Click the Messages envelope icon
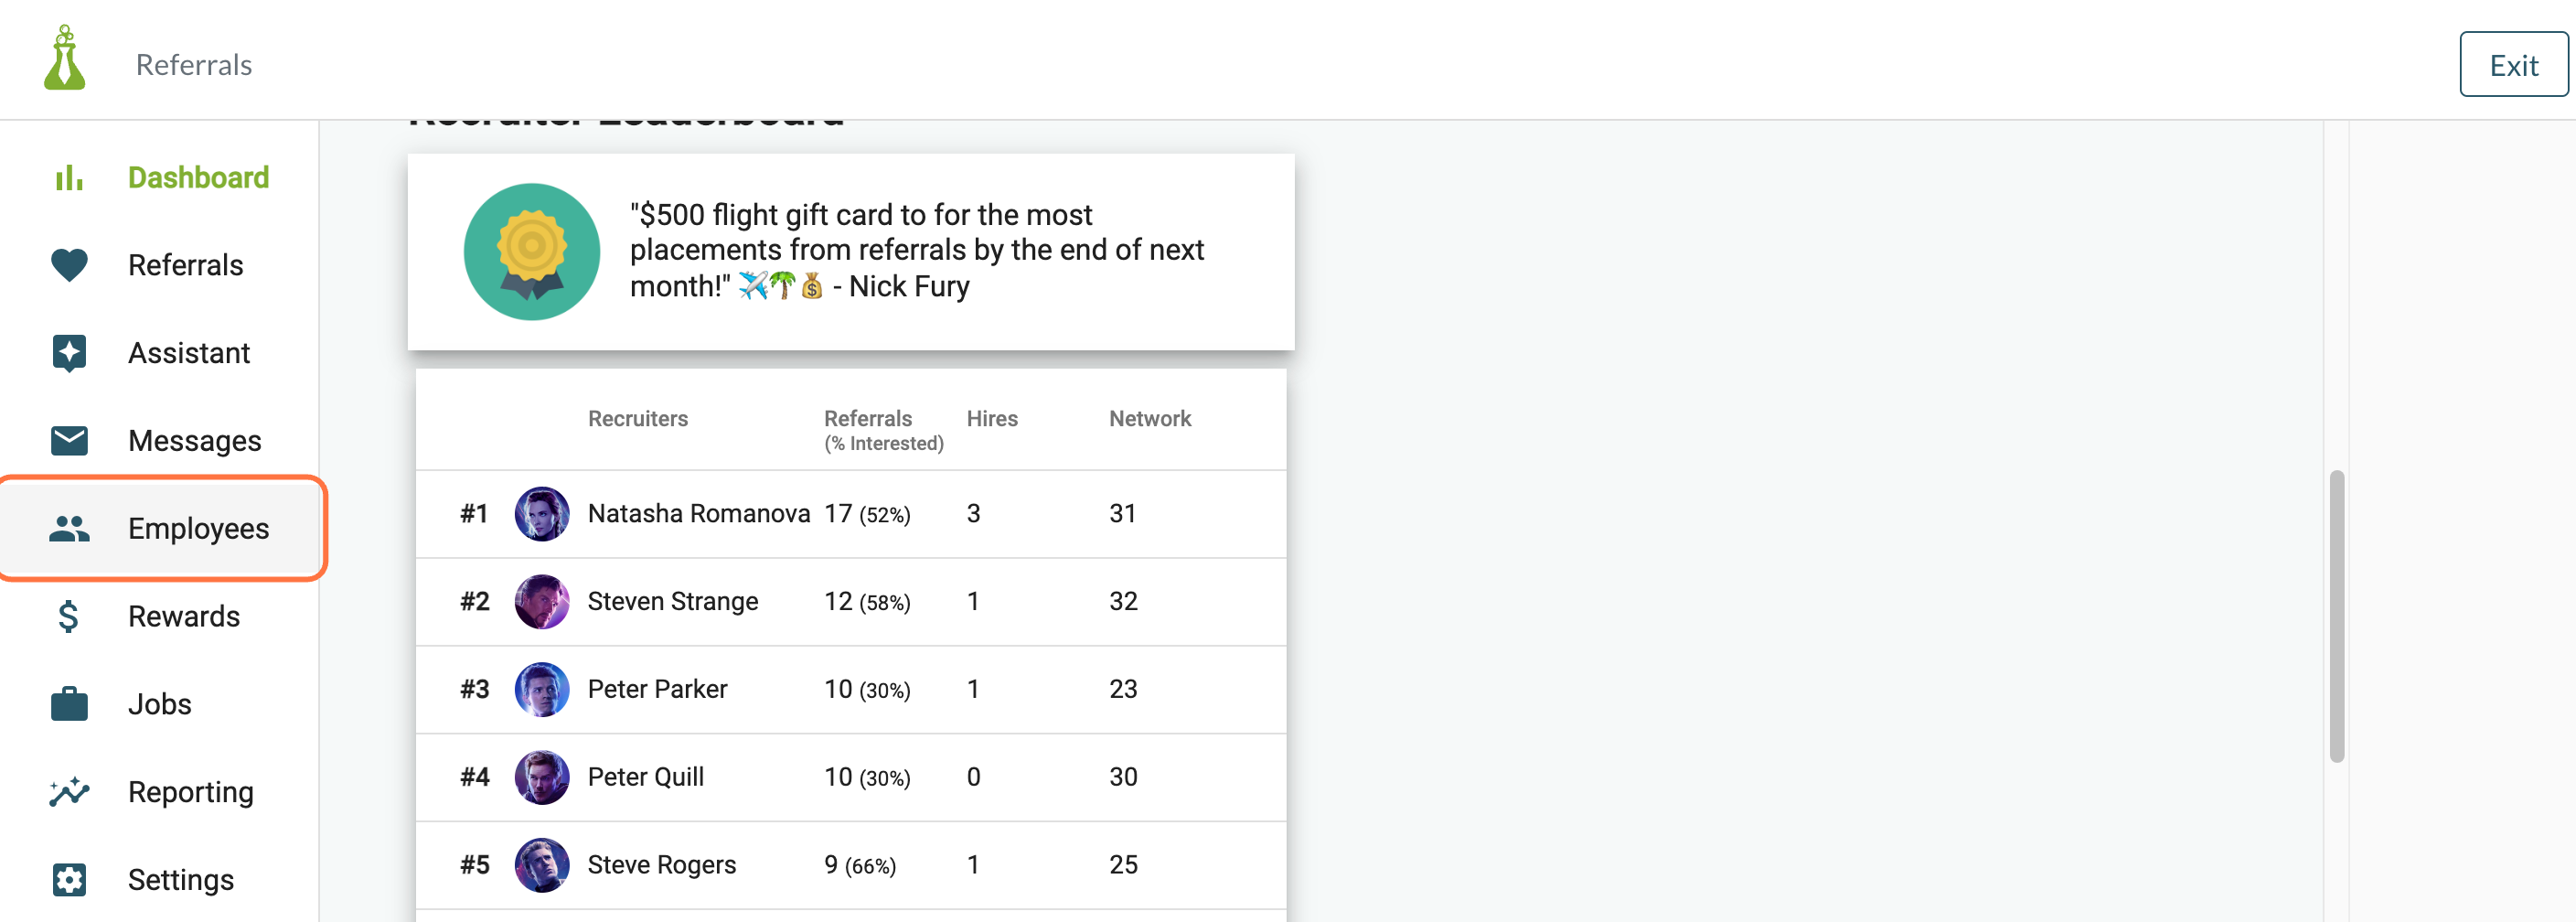 [69, 440]
